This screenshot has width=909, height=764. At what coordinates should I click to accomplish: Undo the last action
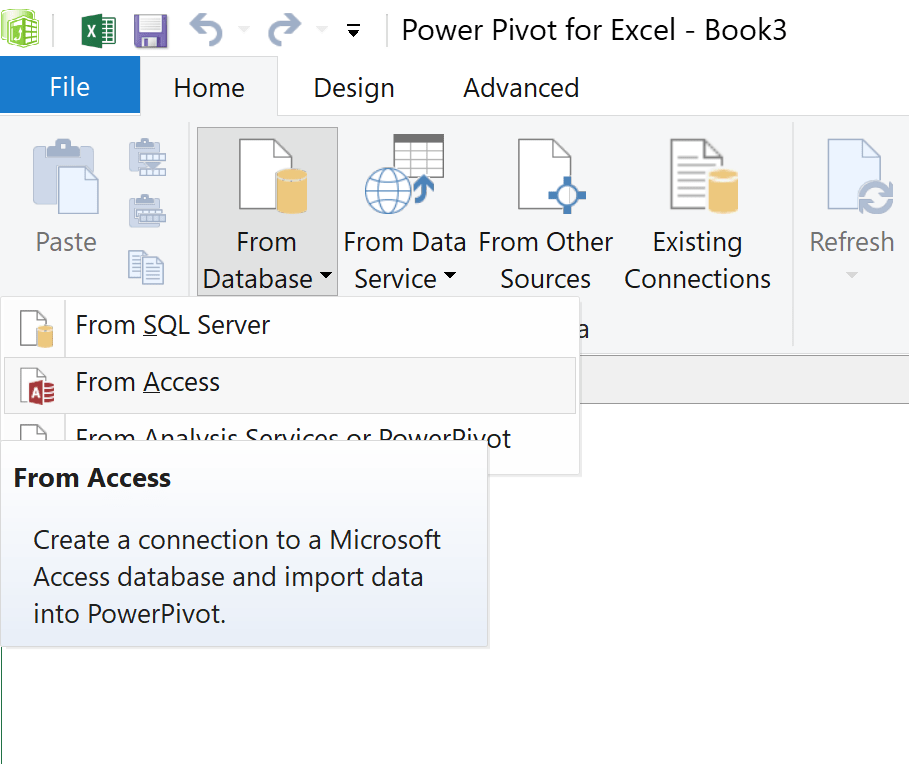tap(206, 30)
